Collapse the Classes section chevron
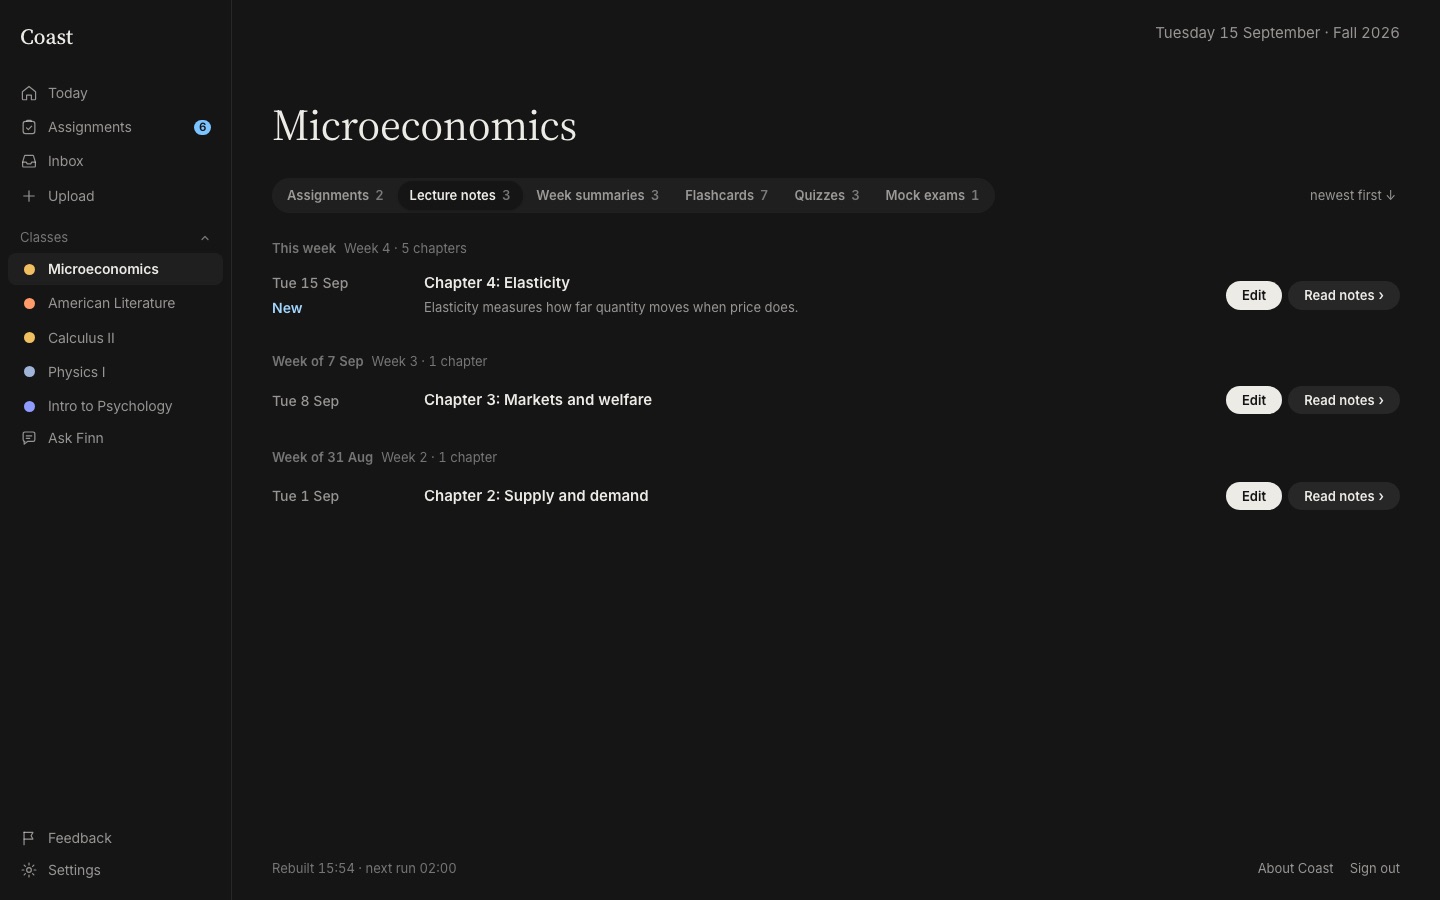1440x900 pixels. click(x=205, y=238)
